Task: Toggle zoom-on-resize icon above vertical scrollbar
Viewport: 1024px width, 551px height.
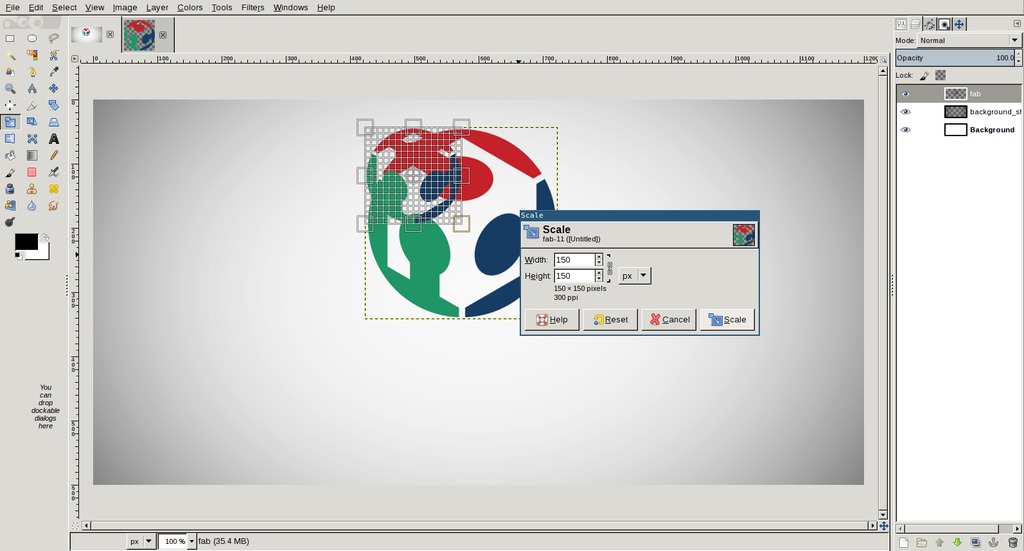Action: click(x=883, y=59)
